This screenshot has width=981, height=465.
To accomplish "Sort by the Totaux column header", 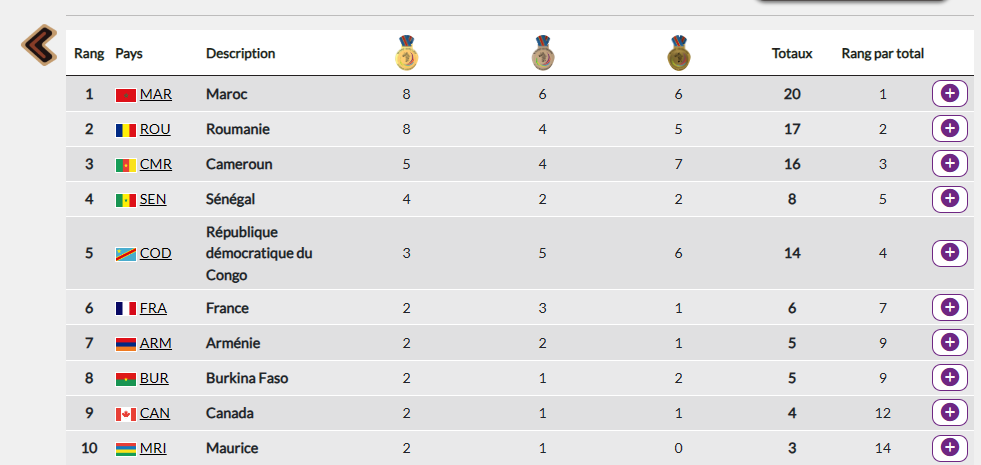I will (792, 54).
